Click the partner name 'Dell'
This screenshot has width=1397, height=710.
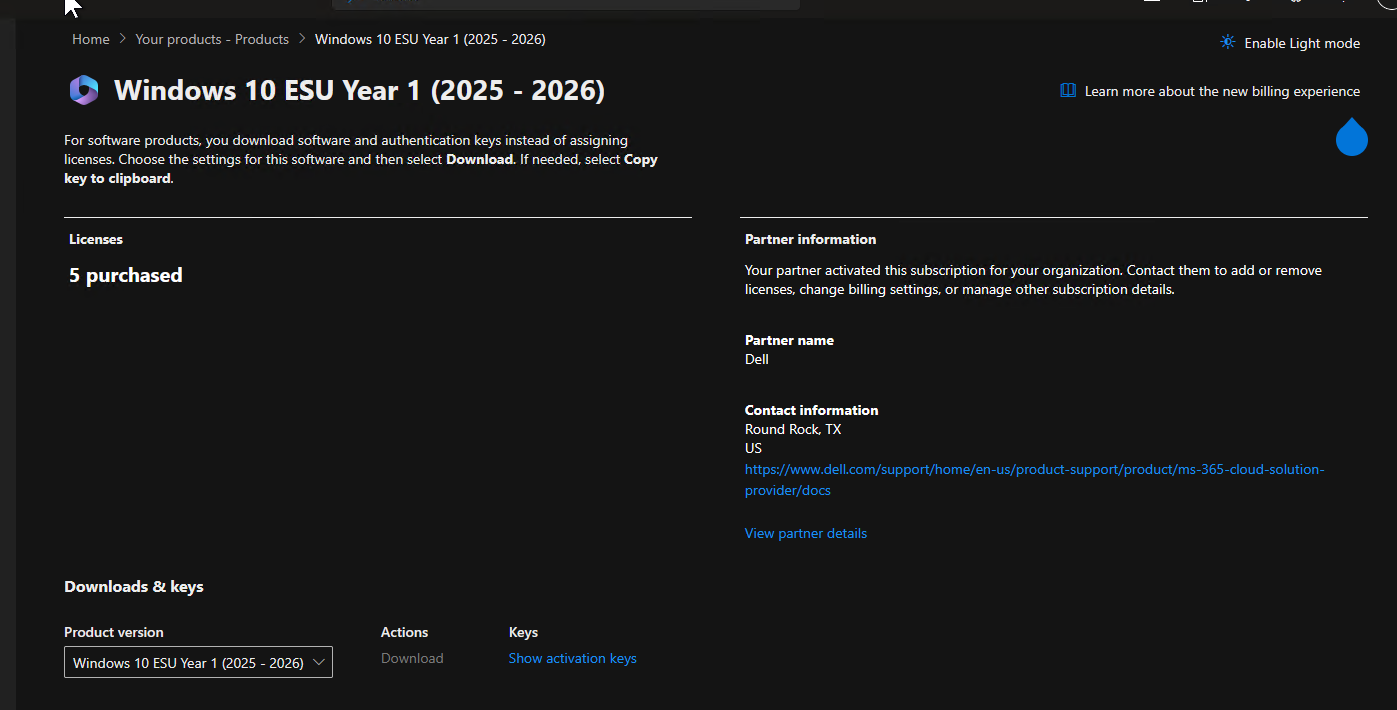click(x=757, y=359)
